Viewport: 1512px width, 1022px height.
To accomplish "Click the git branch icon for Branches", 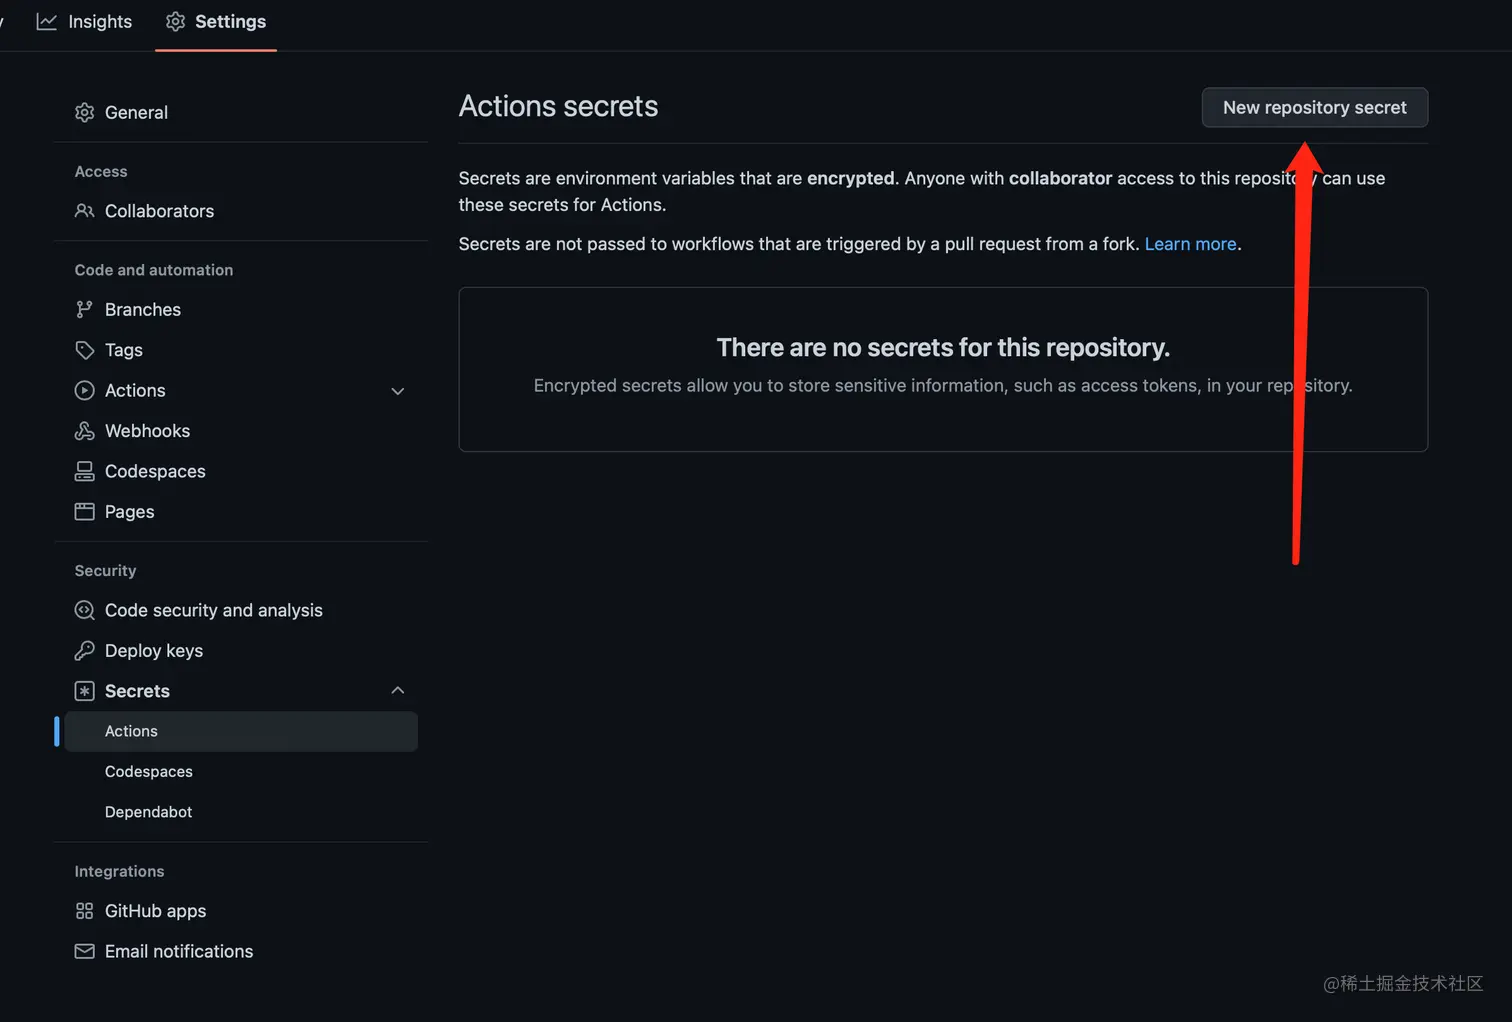I will pyautogui.click(x=85, y=310).
